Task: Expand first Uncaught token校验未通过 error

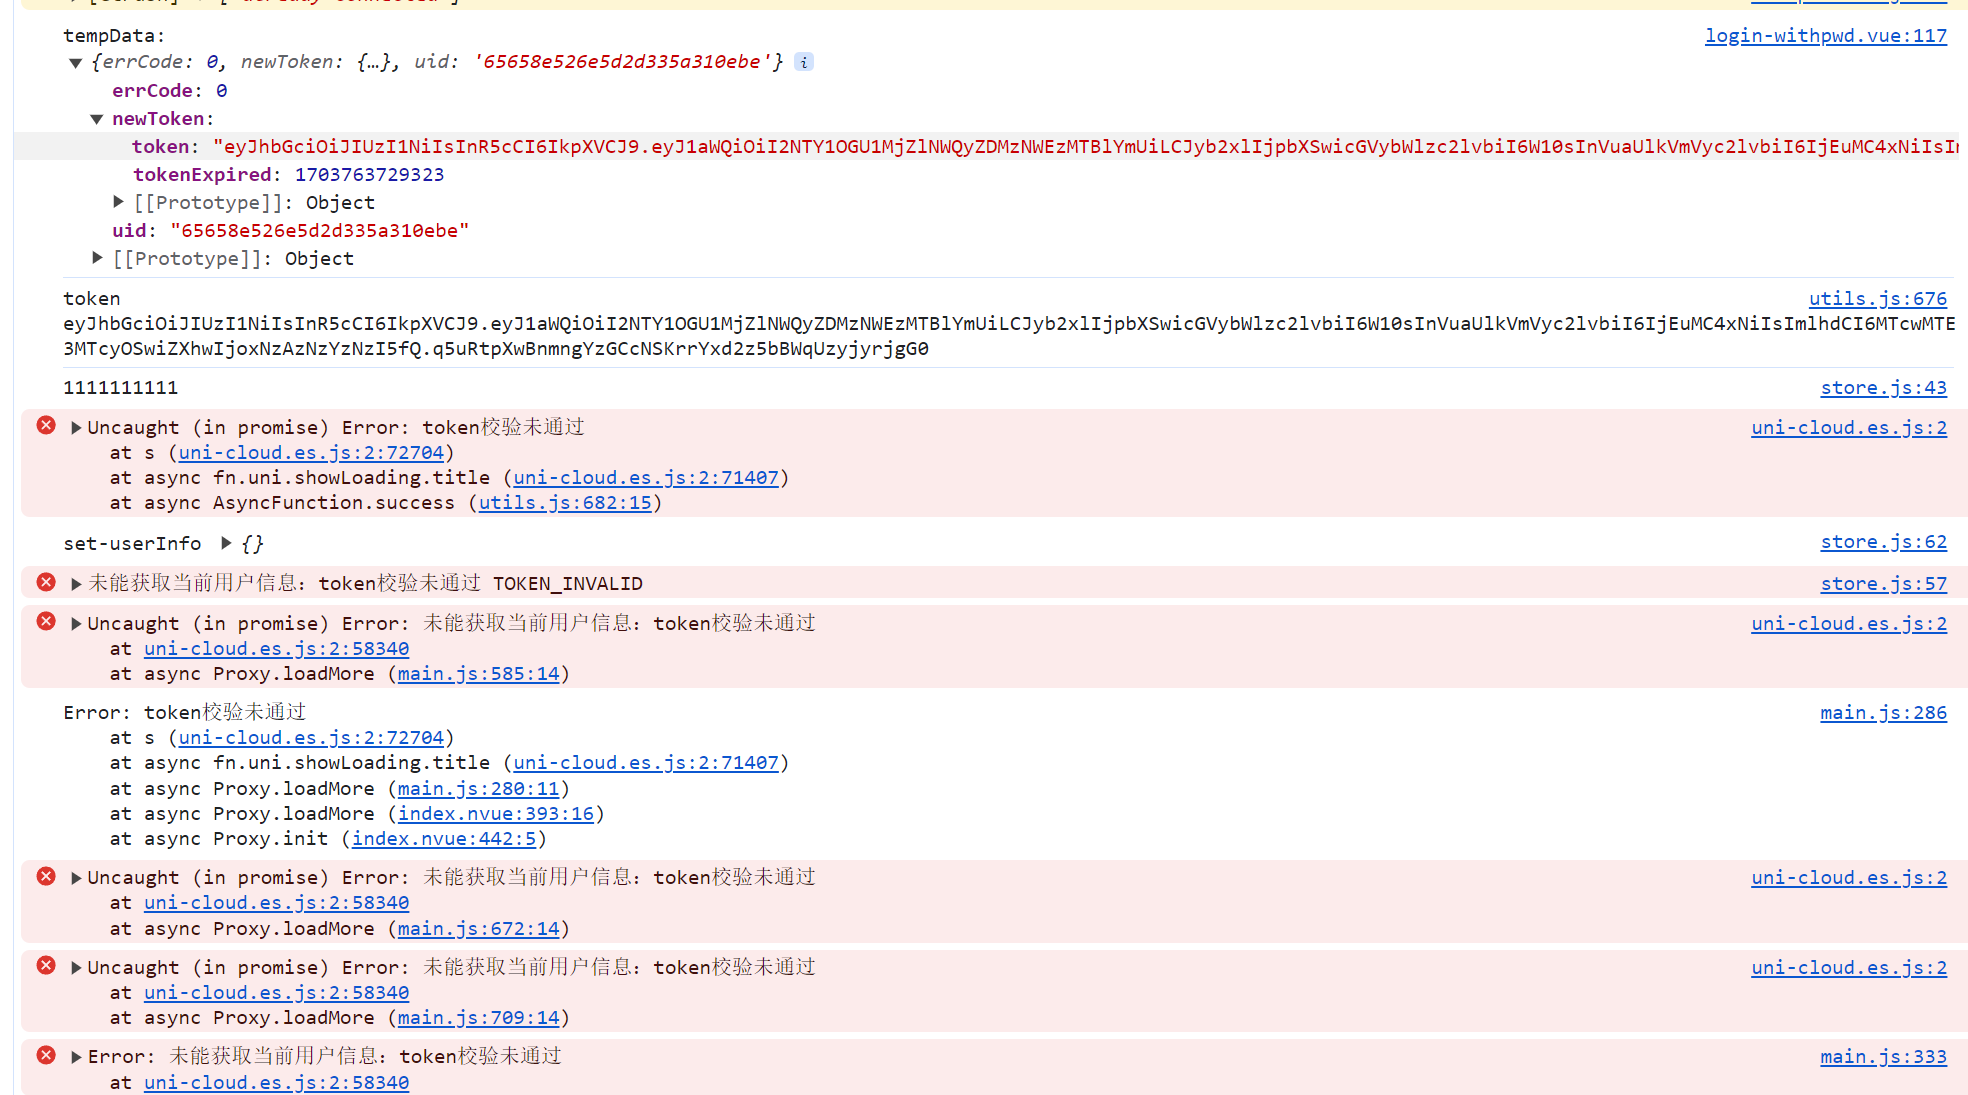Action: coord(76,428)
